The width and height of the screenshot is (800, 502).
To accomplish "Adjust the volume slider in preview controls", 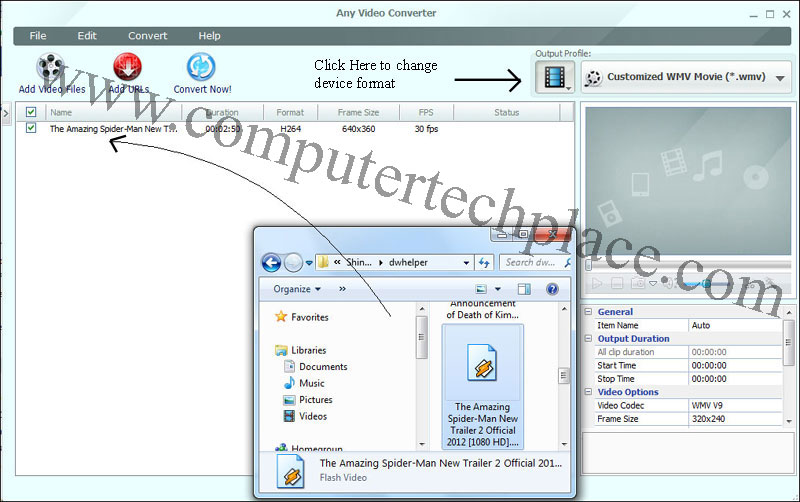I will (706, 284).
